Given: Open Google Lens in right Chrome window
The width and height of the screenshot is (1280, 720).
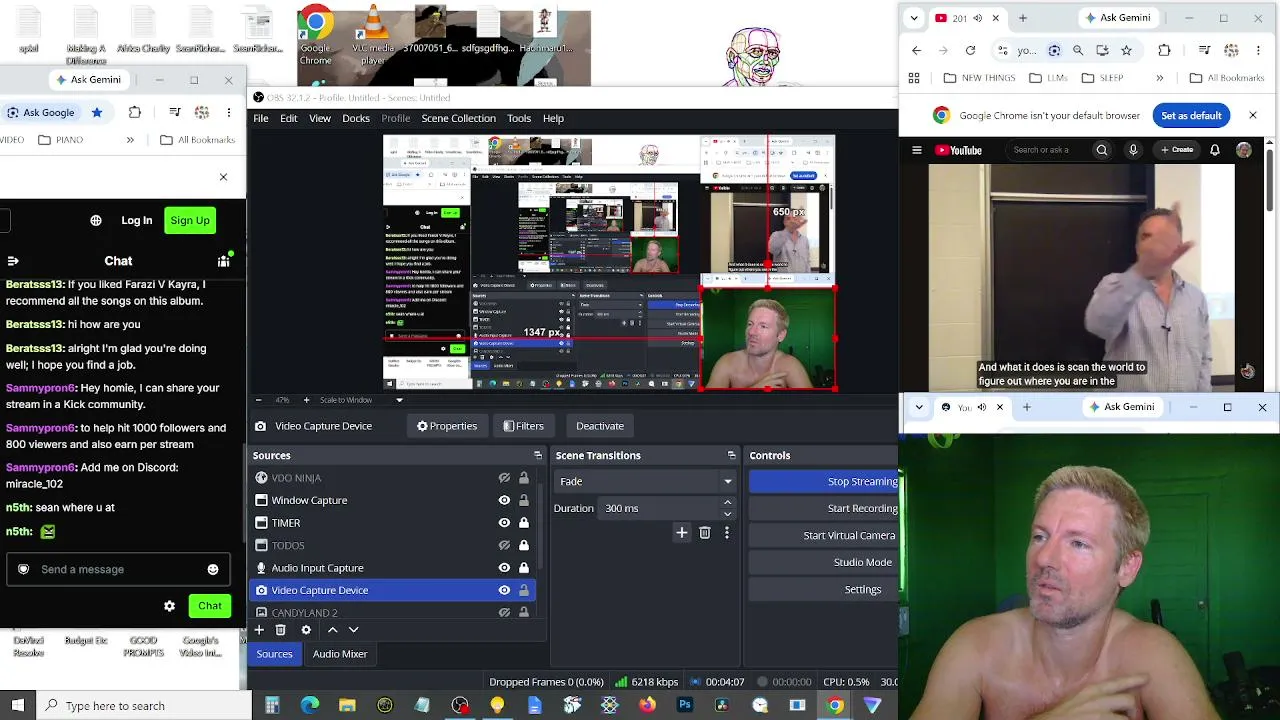Looking at the screenshot, I should click(1054, 50).
